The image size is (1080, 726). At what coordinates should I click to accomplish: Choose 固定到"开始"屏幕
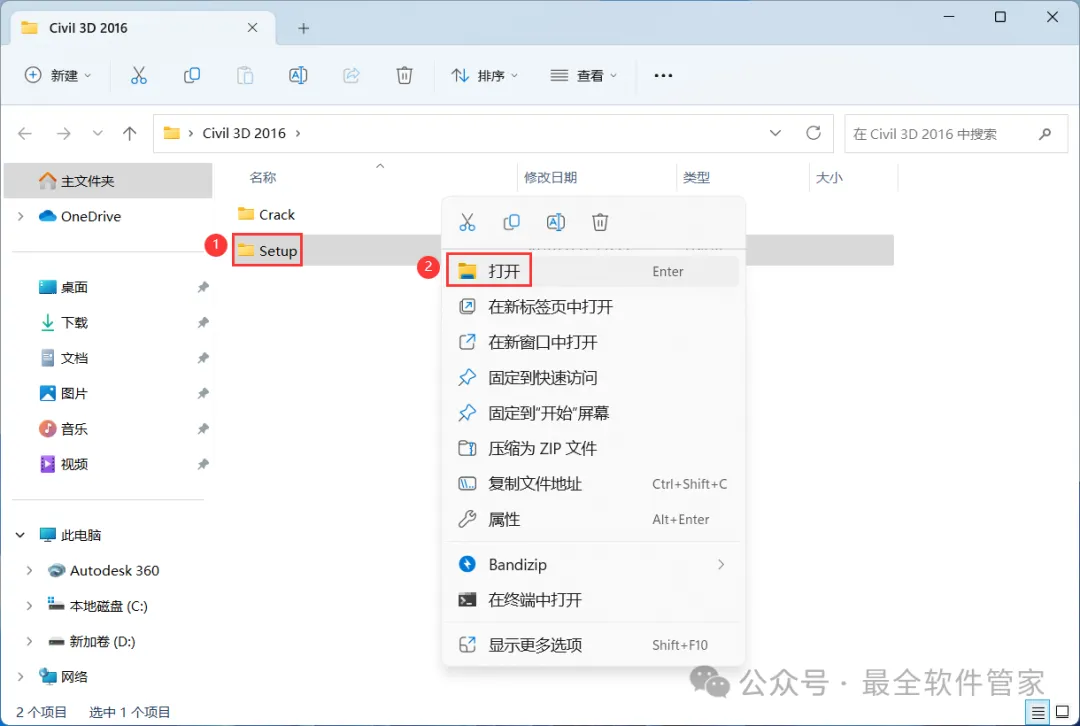click(x=593, y=413)
